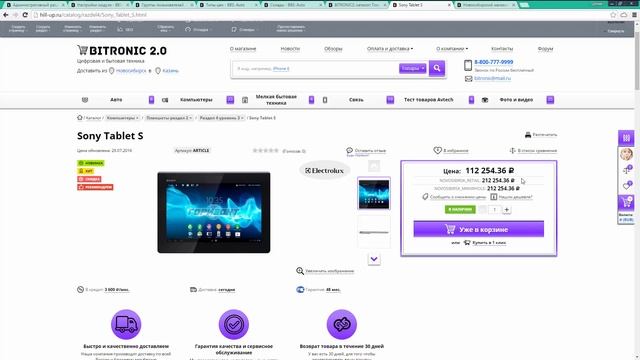Click the purple search magnifier button

pyautogui.click(x=437, y=68)
